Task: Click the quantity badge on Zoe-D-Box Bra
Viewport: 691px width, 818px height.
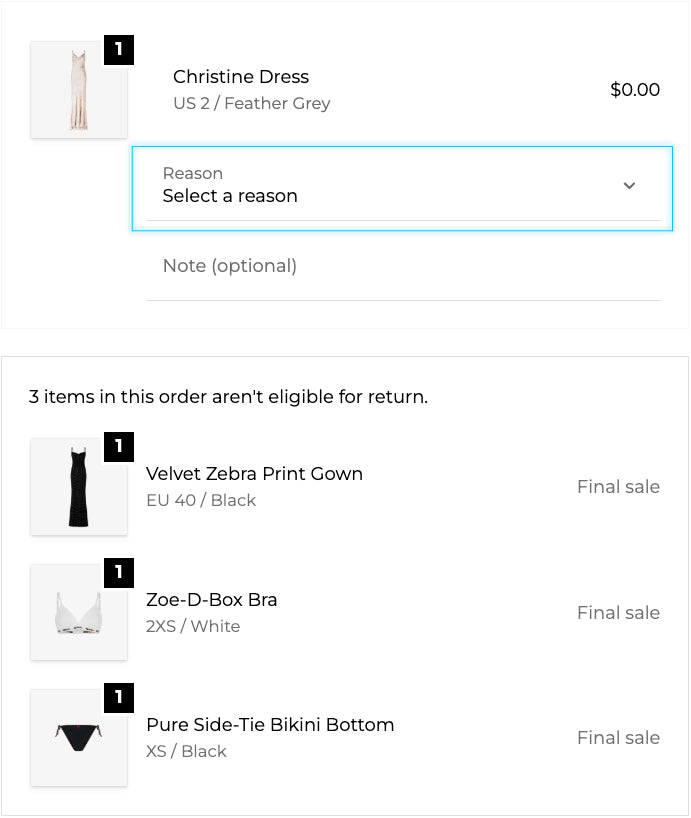Action: pyautogui.click(x=119, y=573)
